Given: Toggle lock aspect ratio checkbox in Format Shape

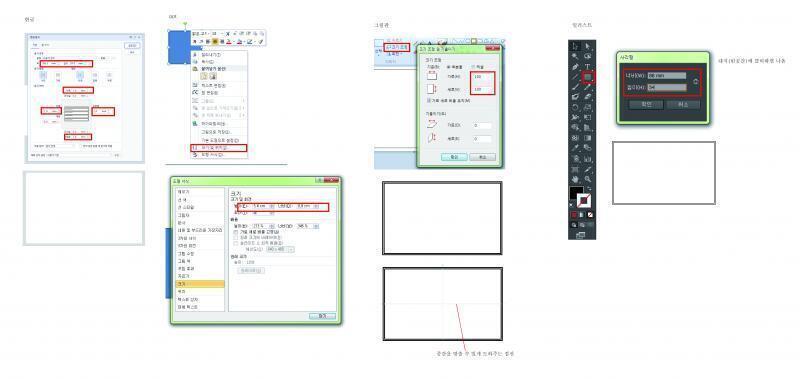Looking at the screenshot, I should point(236,232).
